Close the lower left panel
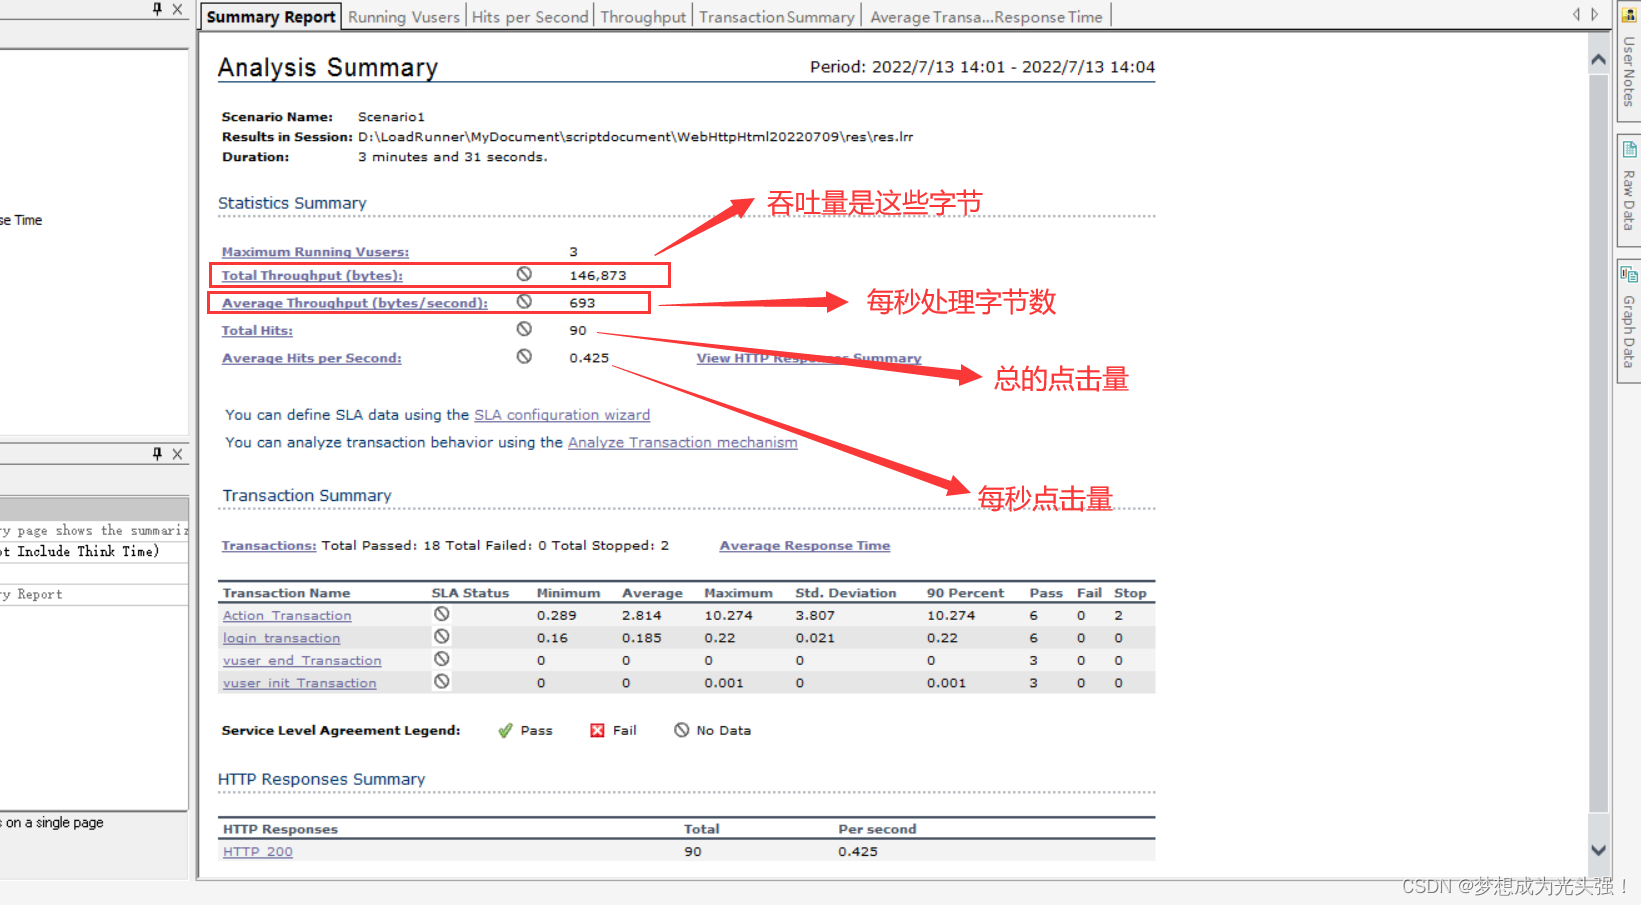Image resolution: width=1641 pixels, height=905 pixels. [x=177, y=454]
